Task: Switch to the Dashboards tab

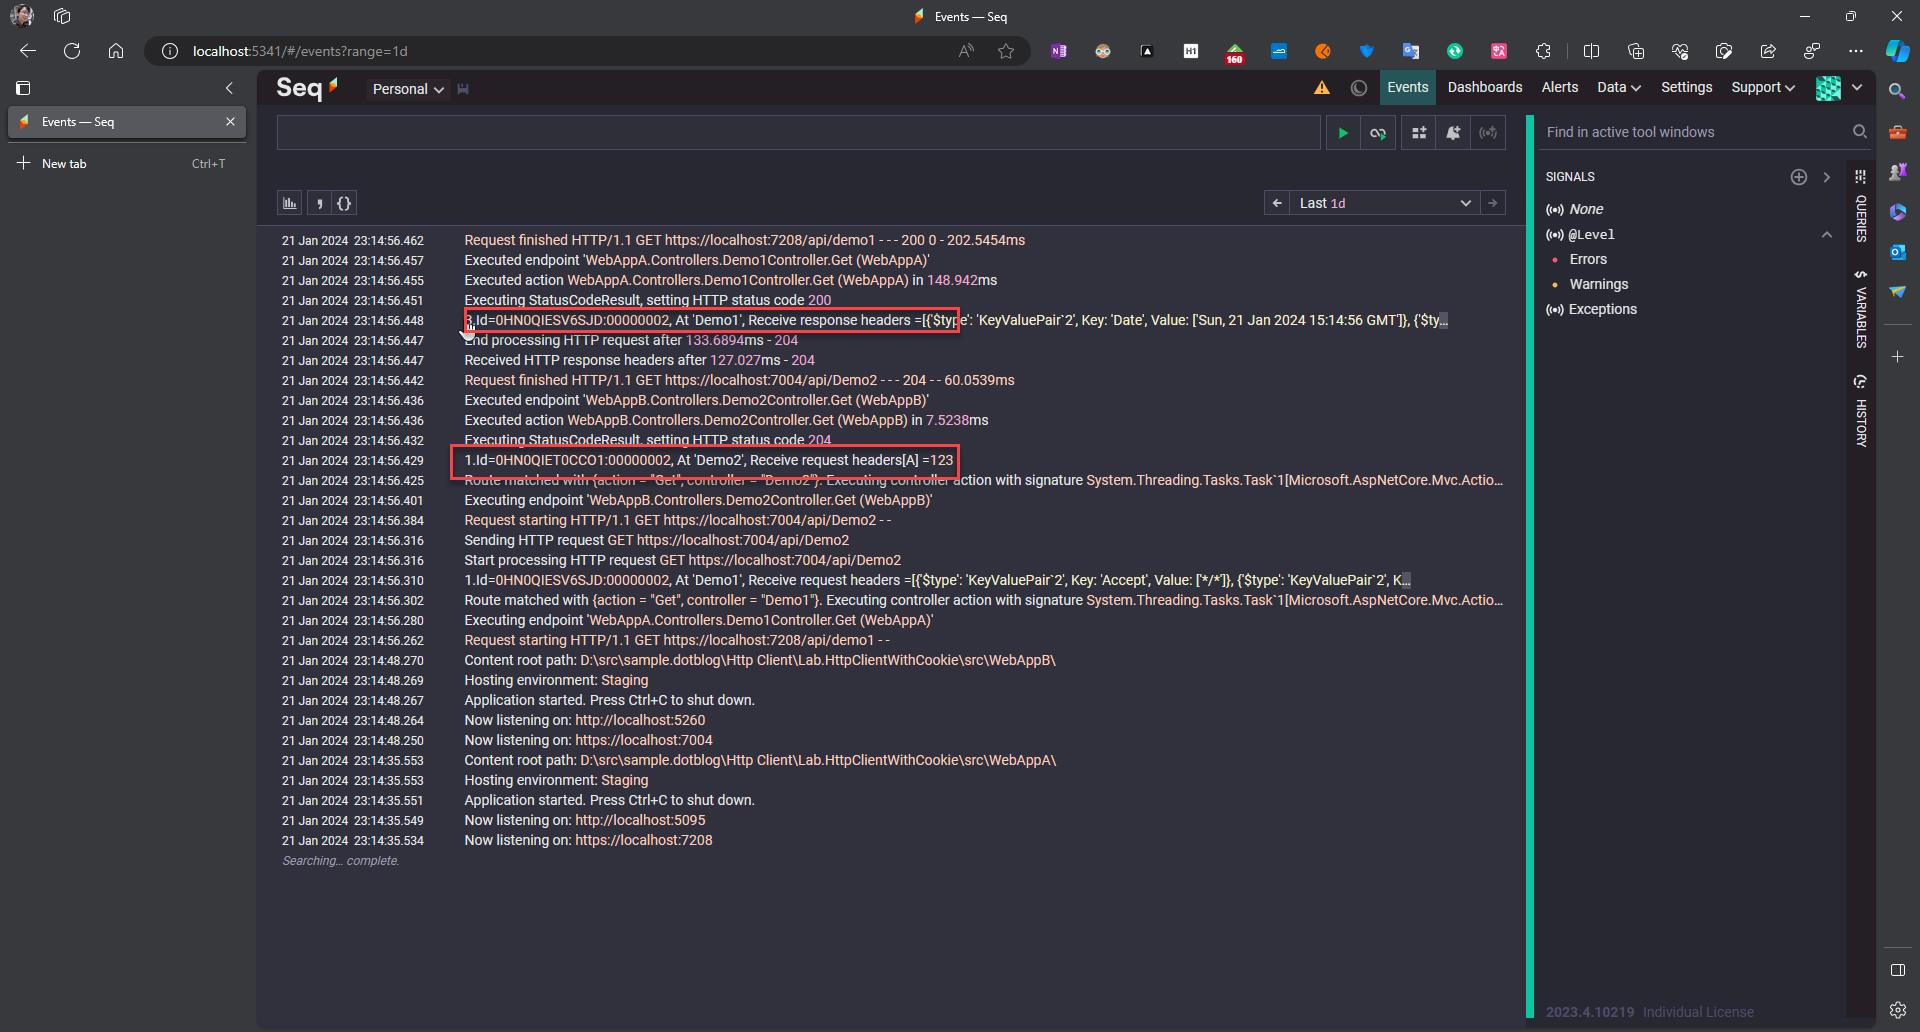Action: click(x=1484, y=88)
